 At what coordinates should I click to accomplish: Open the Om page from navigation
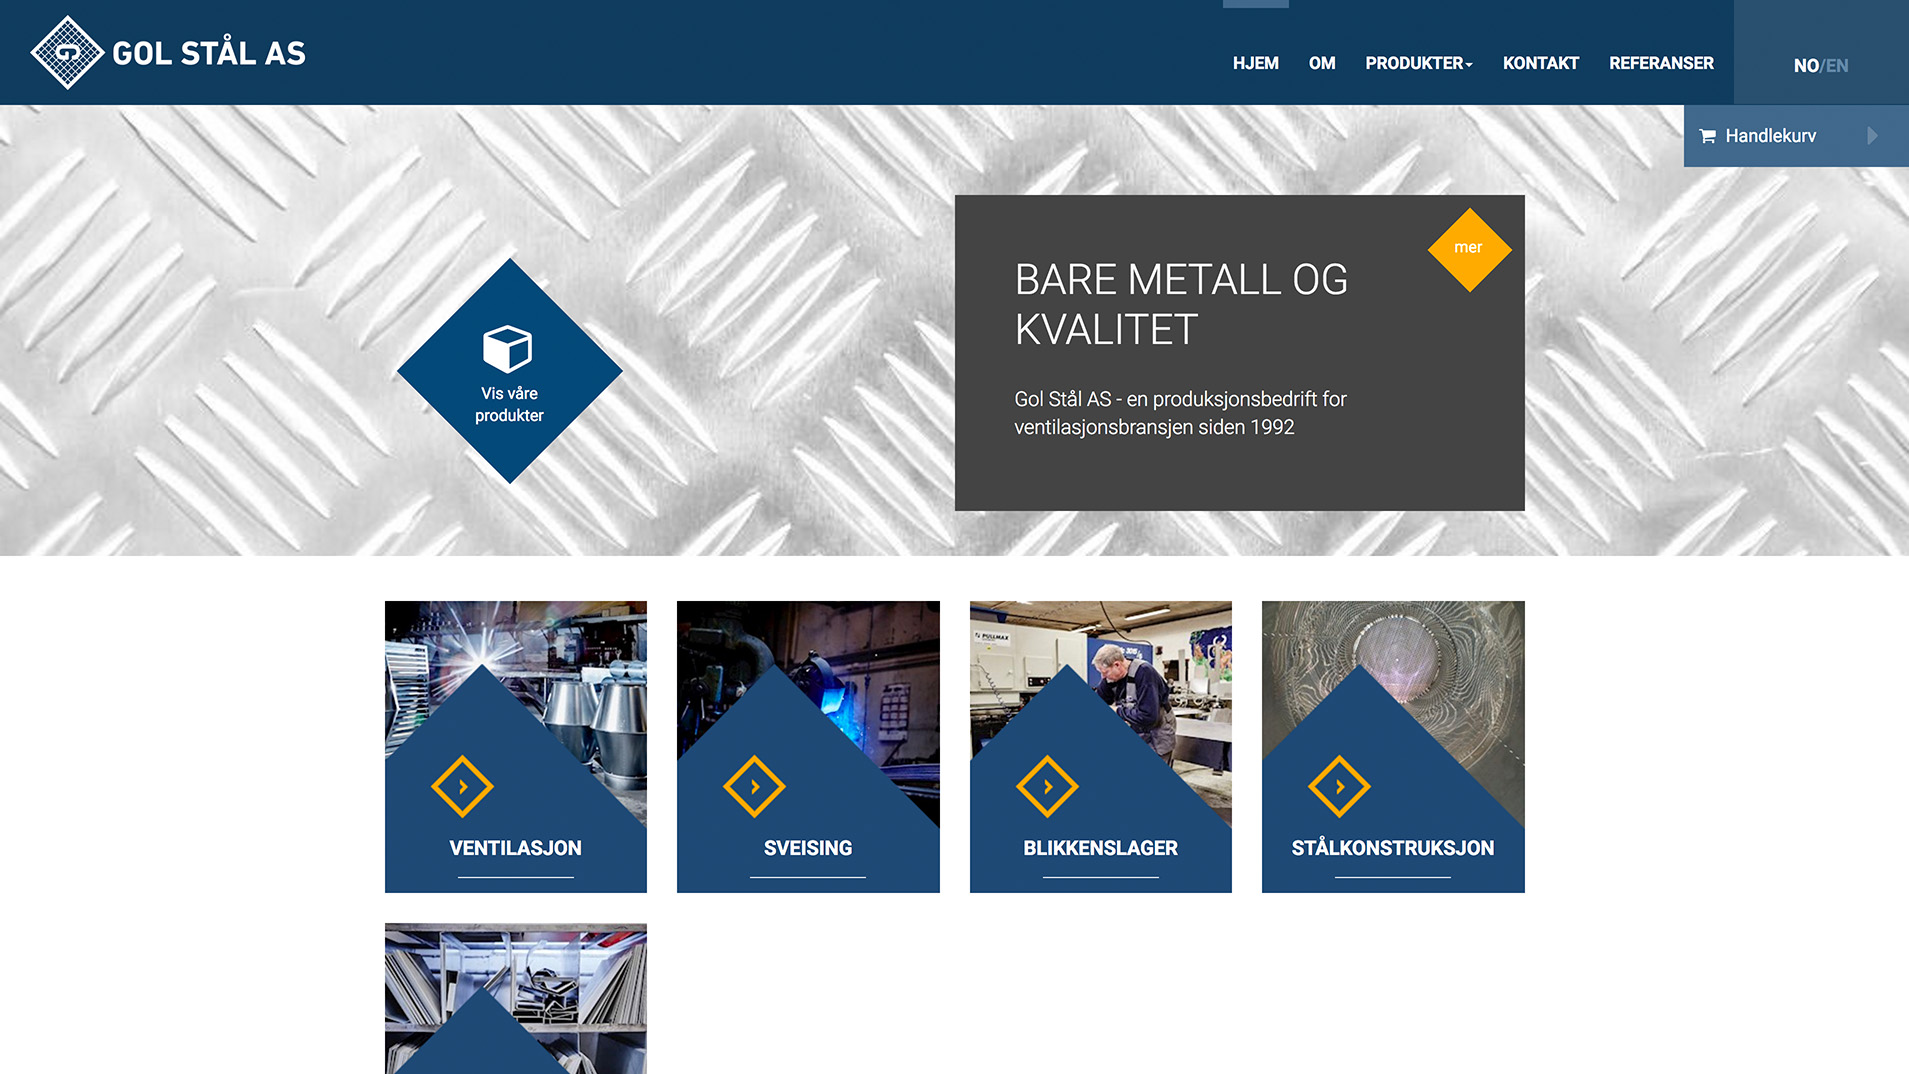pyautogui.click(x=1321, y=63)
